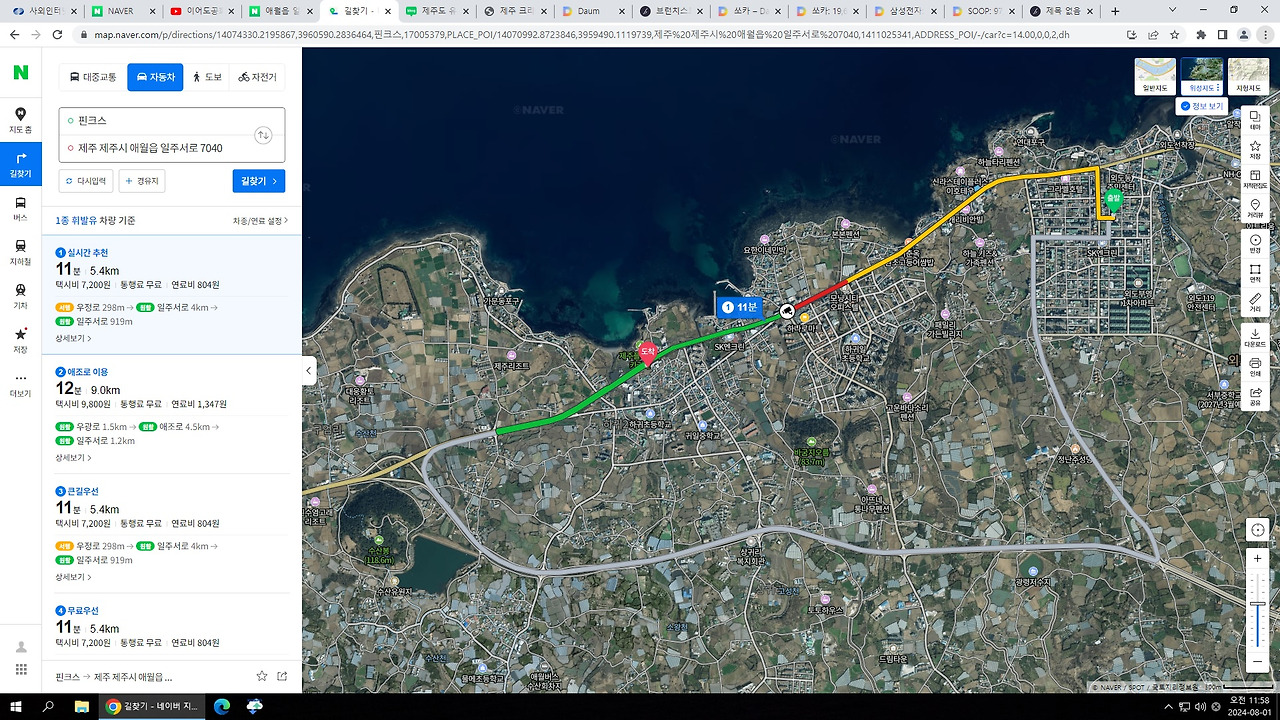Image resolution: width=1280 pixels, height=720 pixels.
Task: Open 더보기 in the sidebar
Action: tap(20, 384)
